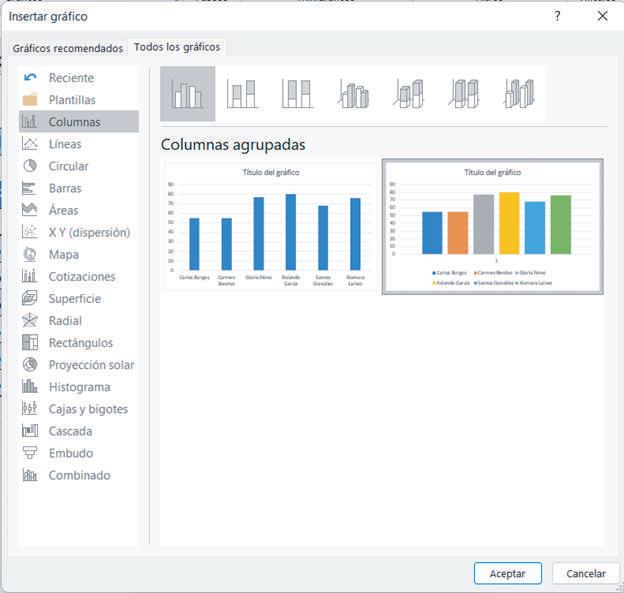Pick the single-color blue column chart preview
Screen dimensions: 624x593
[x=271, y=227]
